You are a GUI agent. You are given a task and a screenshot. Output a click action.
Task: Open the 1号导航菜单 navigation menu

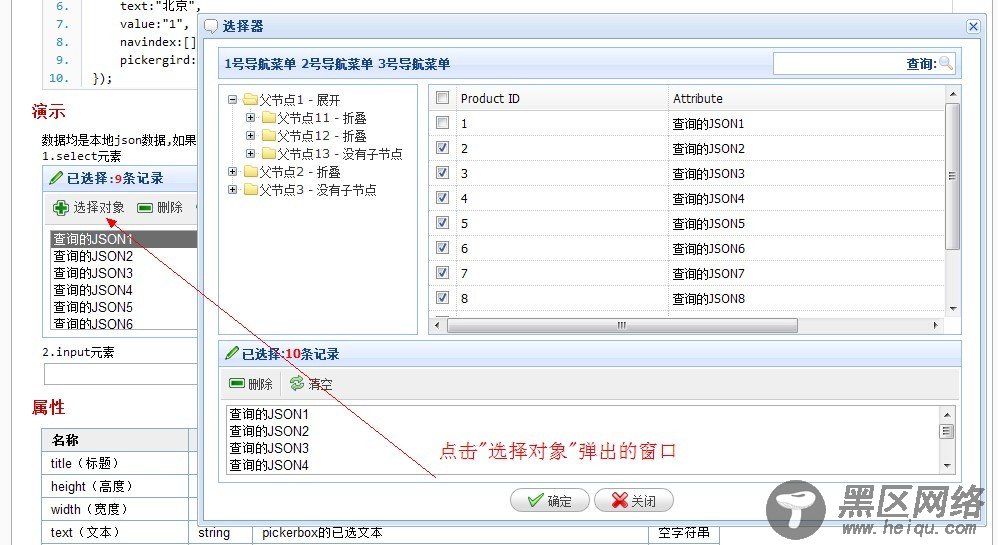(260, 64)
